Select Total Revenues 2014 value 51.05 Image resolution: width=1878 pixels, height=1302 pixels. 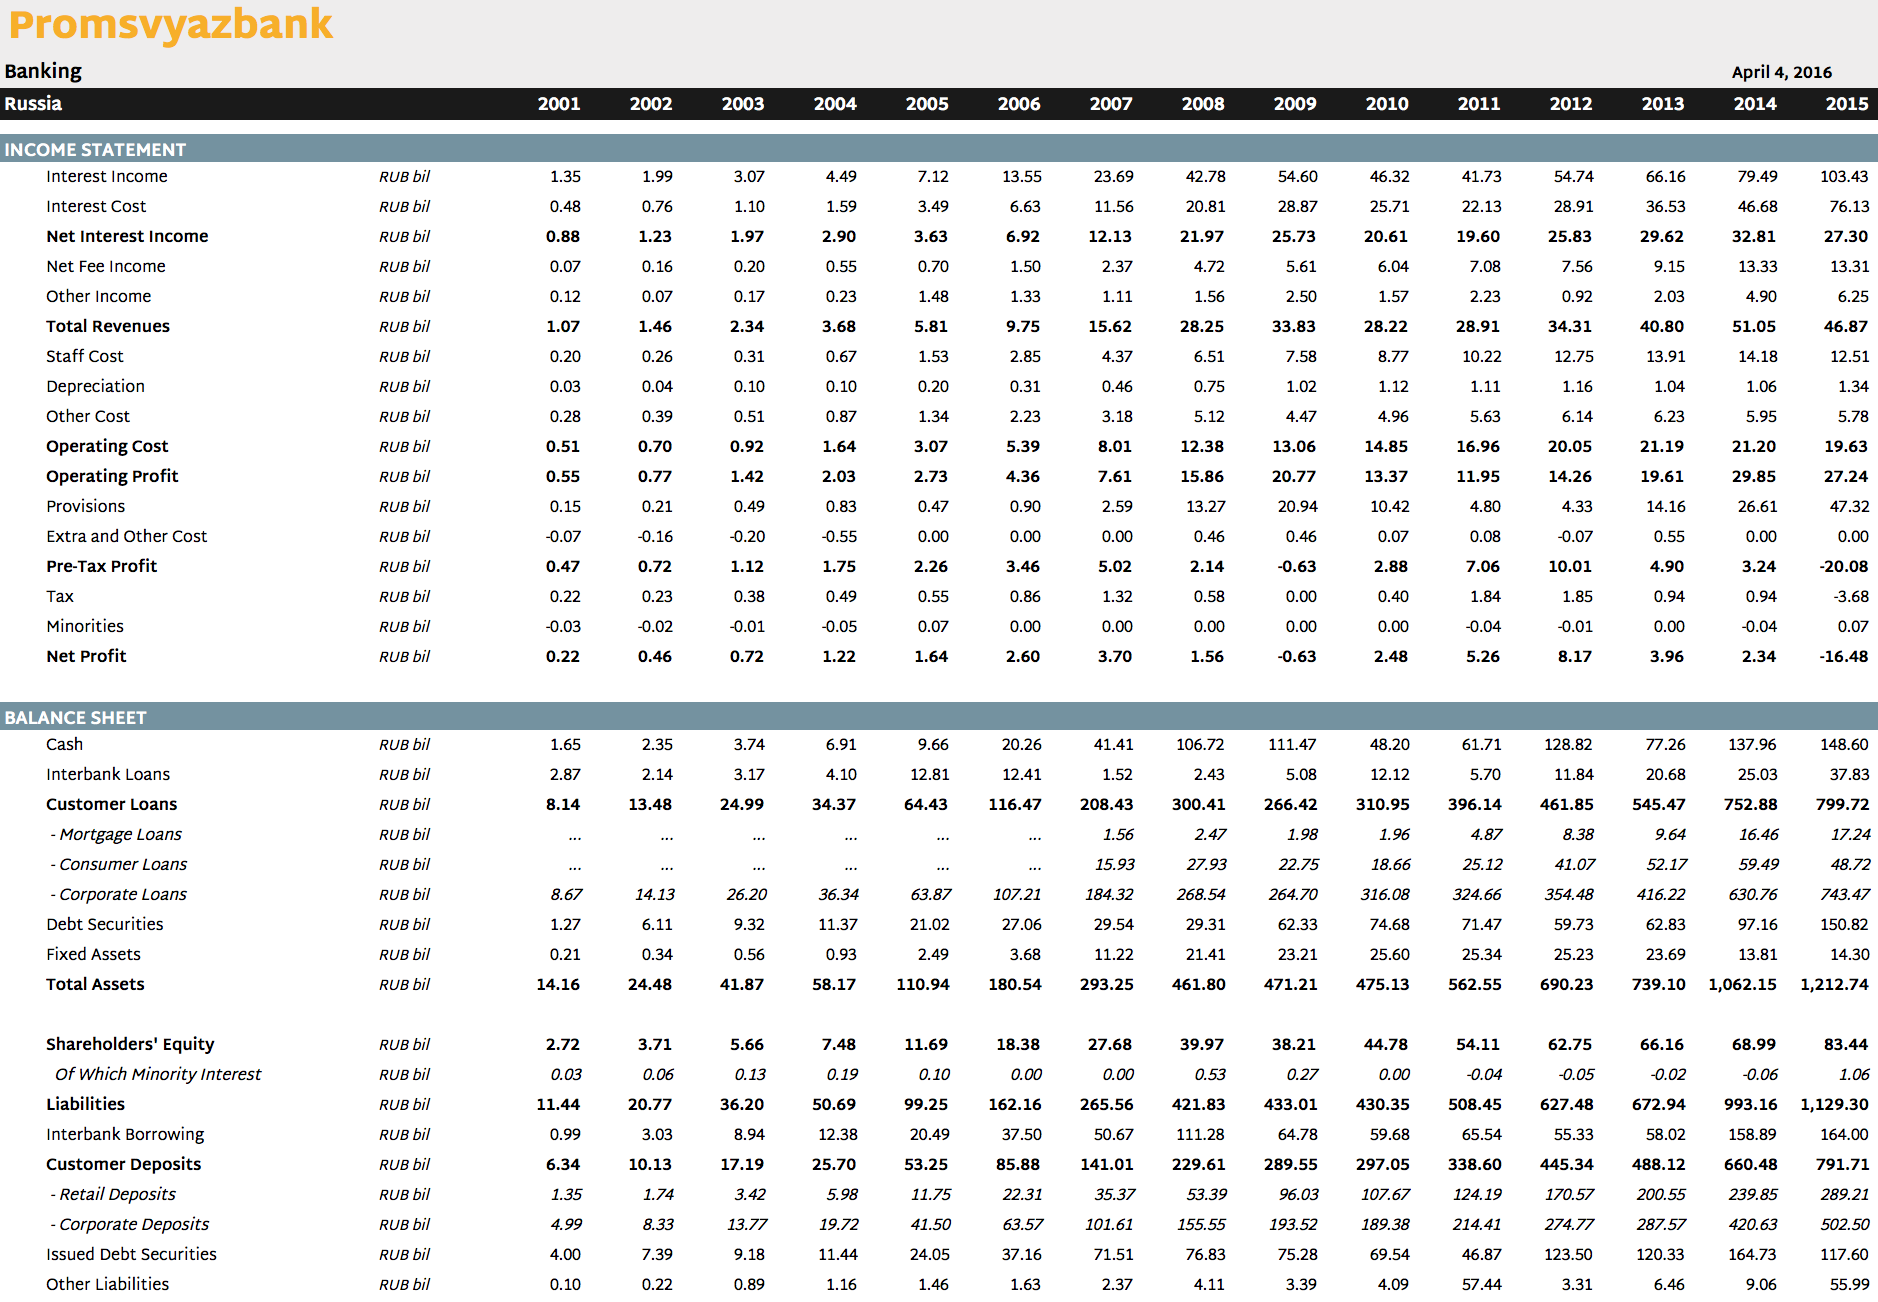tap(1754, 327)
